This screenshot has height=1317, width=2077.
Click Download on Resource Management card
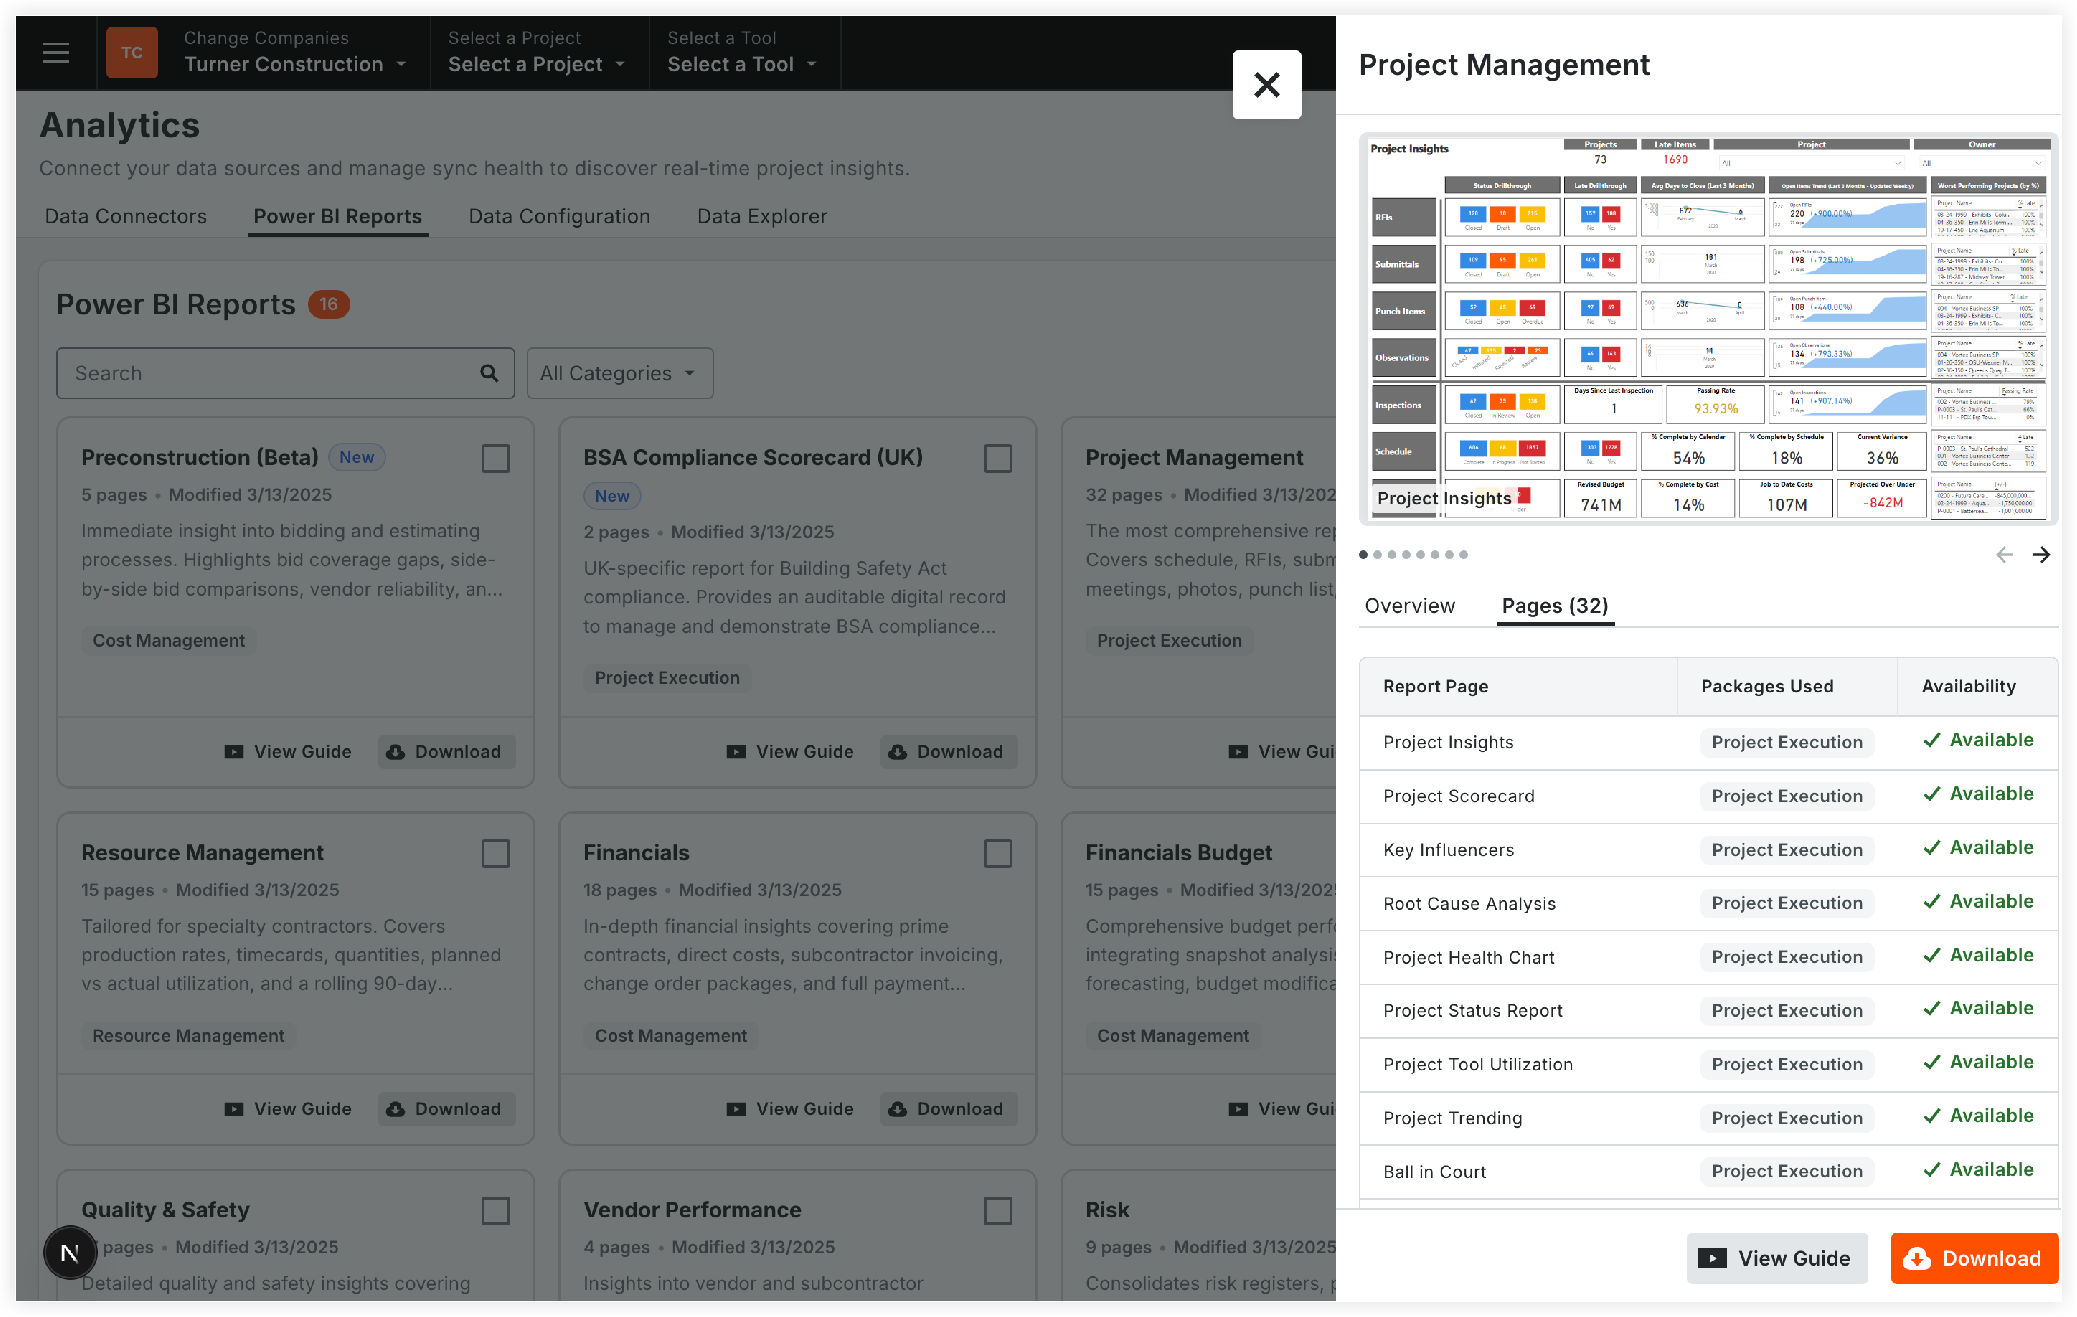click(x=446, y=1109)
